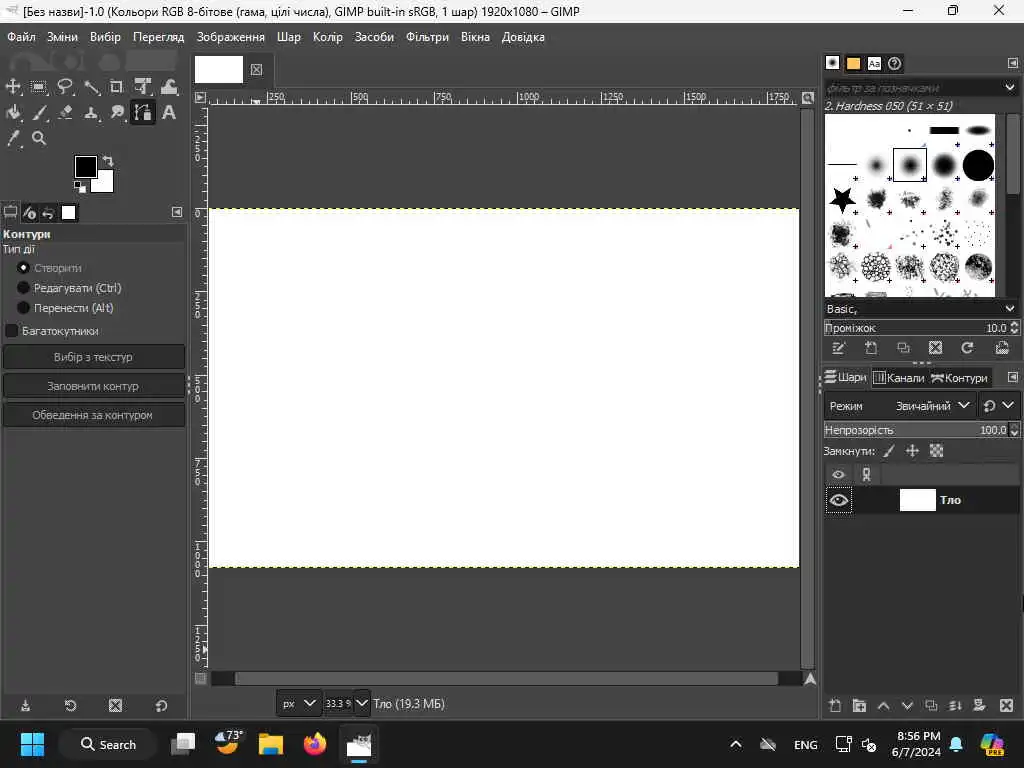Create a new layer group
Screen dimensions: 1024x768
click(x=859, y=705)
